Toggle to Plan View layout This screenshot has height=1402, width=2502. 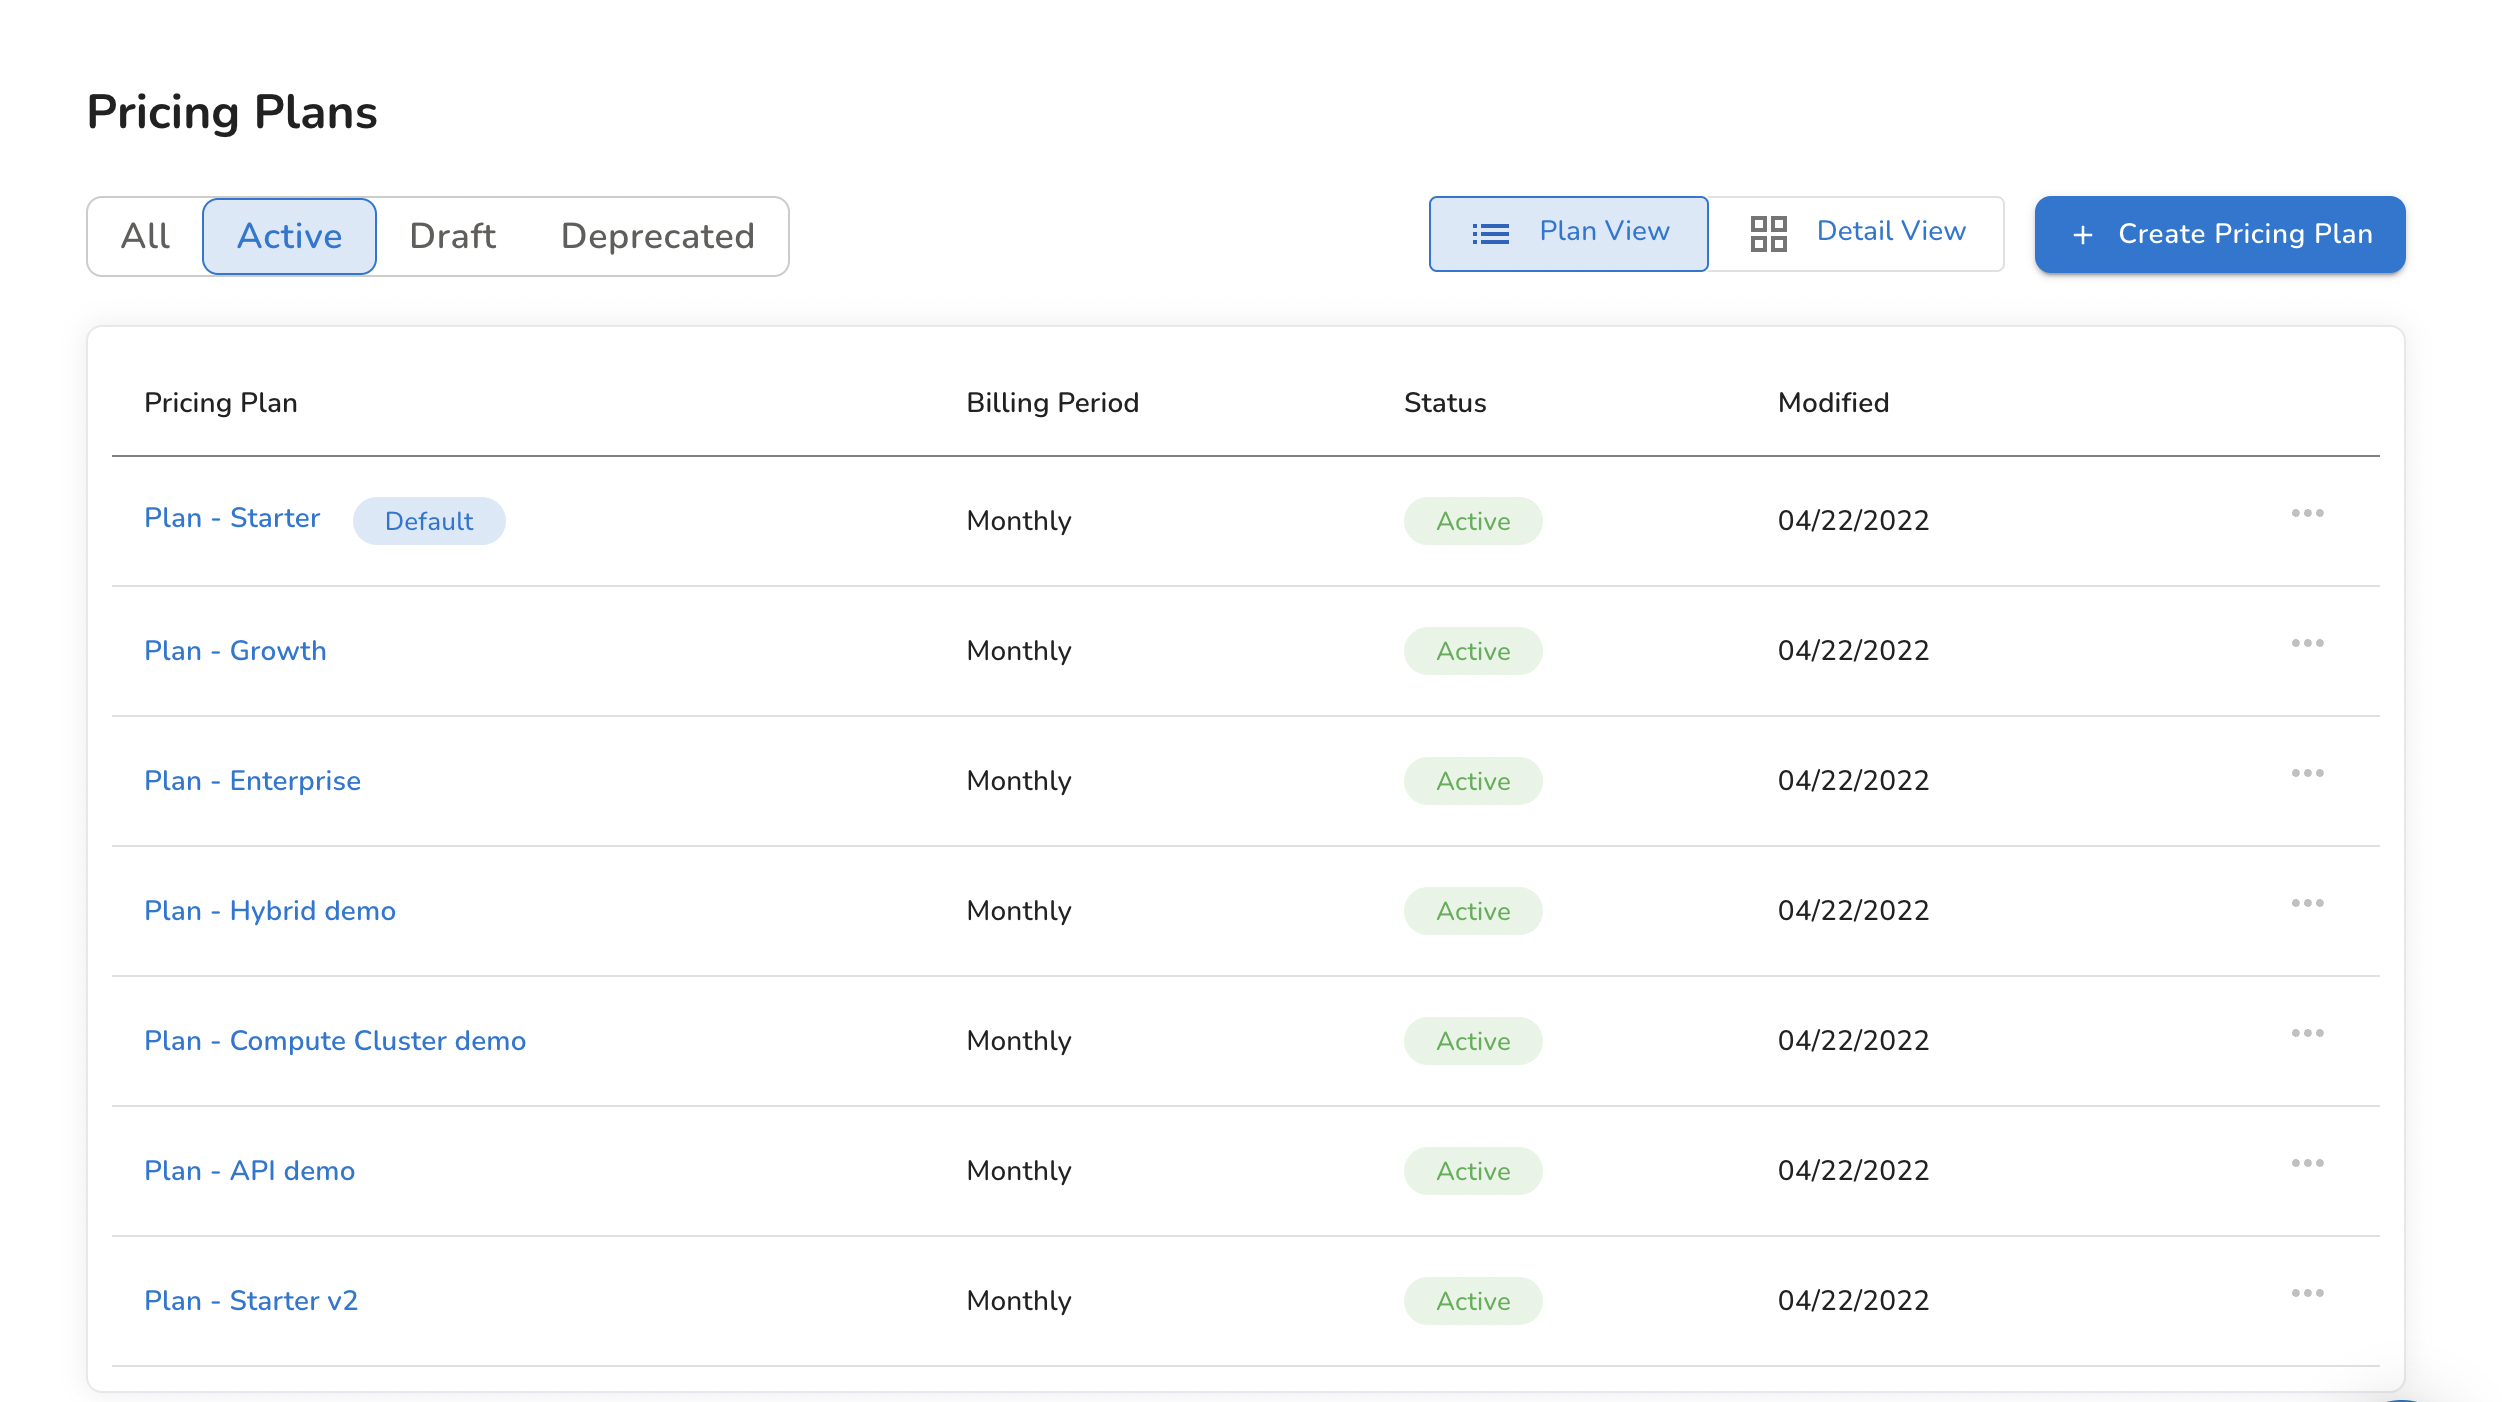pyautogui.click(x=1603, y=232)
